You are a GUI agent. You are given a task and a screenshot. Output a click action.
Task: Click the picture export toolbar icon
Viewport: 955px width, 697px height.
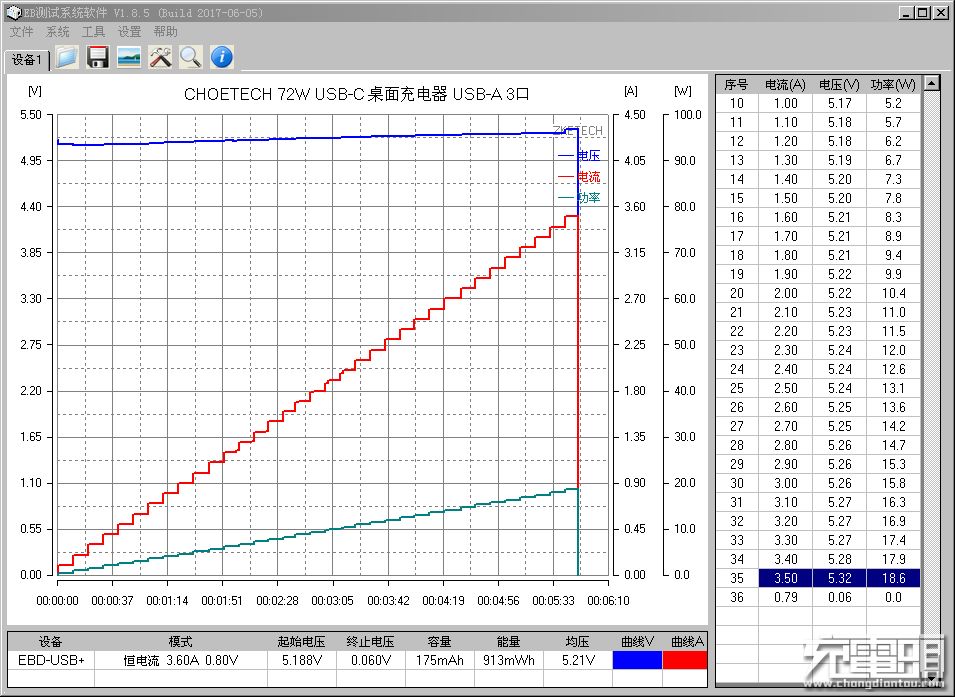(x=129, y=57)
